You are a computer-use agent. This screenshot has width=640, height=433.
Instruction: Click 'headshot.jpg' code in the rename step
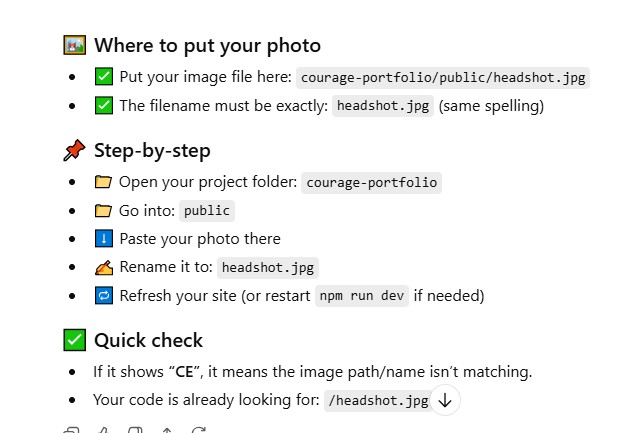[268, 267]
